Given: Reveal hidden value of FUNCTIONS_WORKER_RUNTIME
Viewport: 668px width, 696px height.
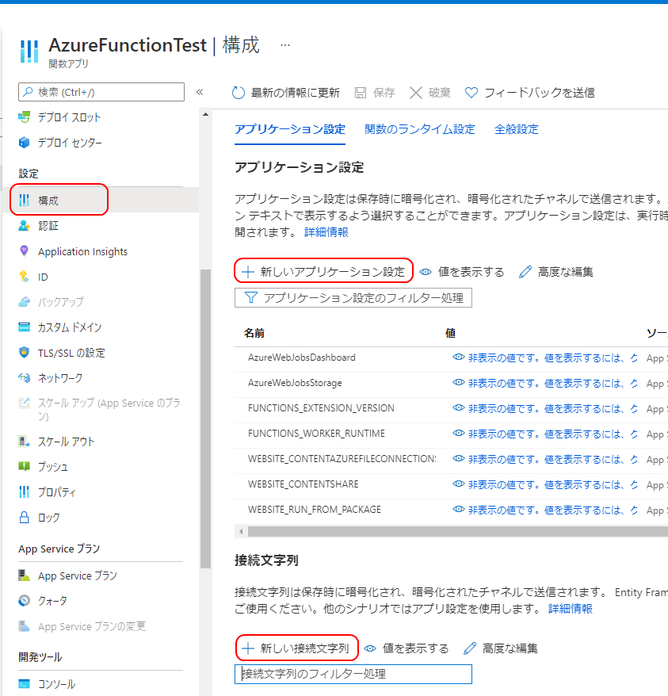Looking at the screenshot, I should [x=545, y=434].
